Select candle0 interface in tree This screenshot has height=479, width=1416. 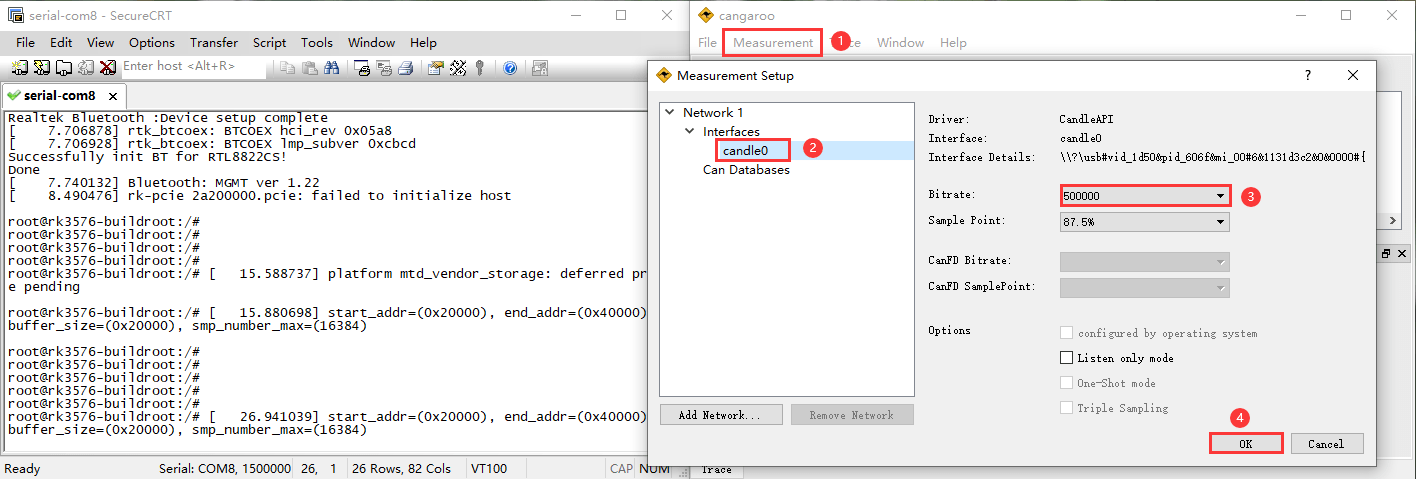(746, 150)
